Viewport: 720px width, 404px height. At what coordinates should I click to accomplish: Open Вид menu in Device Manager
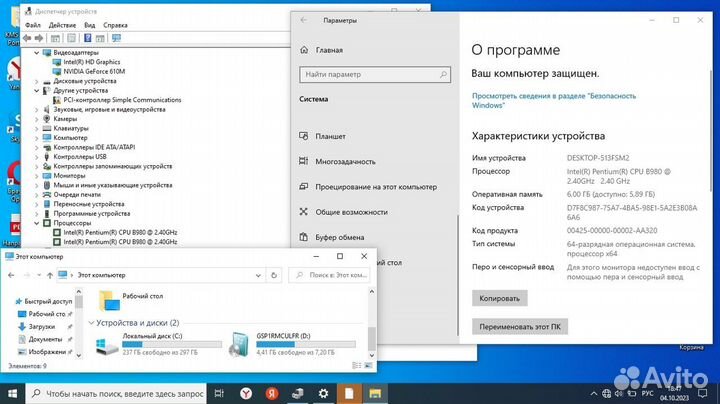coord(90,25)
